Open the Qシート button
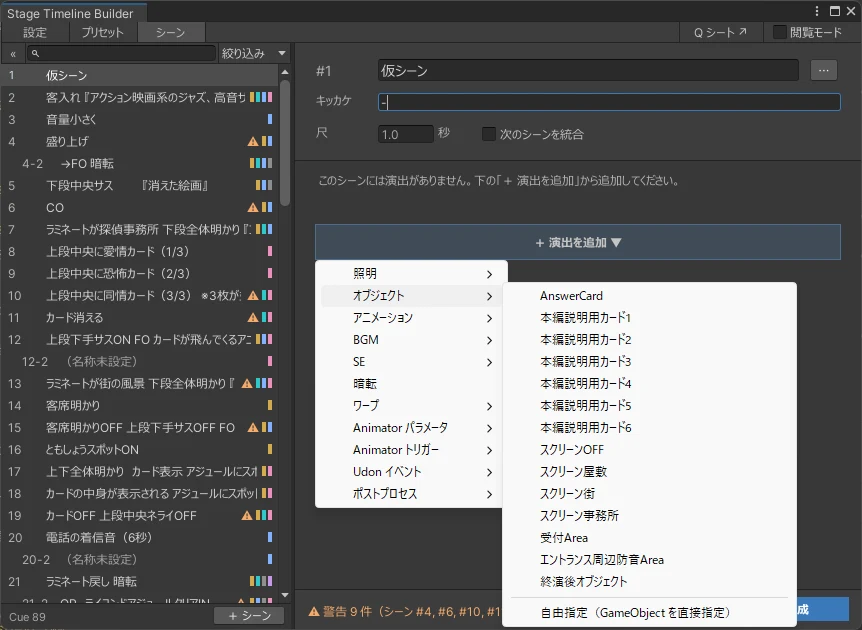 [720, 32]
